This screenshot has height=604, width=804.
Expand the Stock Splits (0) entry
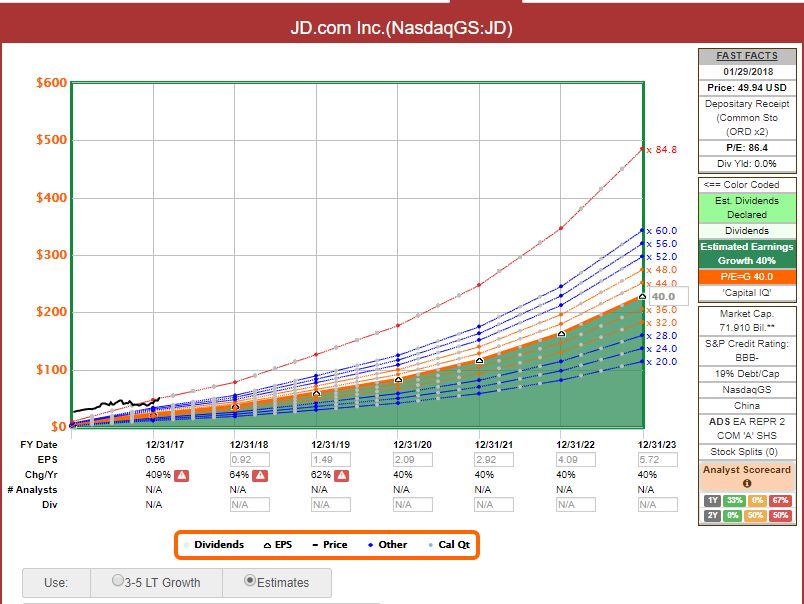pyautogui.click(x=747, y=450)
